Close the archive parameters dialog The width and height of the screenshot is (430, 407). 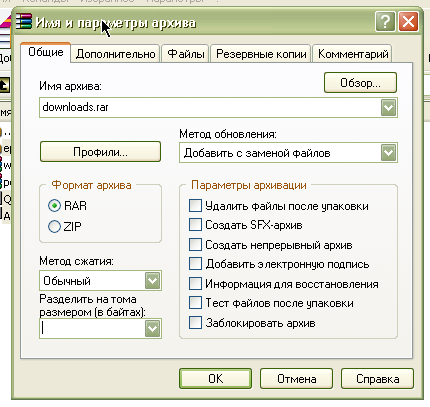coord(408,22)
